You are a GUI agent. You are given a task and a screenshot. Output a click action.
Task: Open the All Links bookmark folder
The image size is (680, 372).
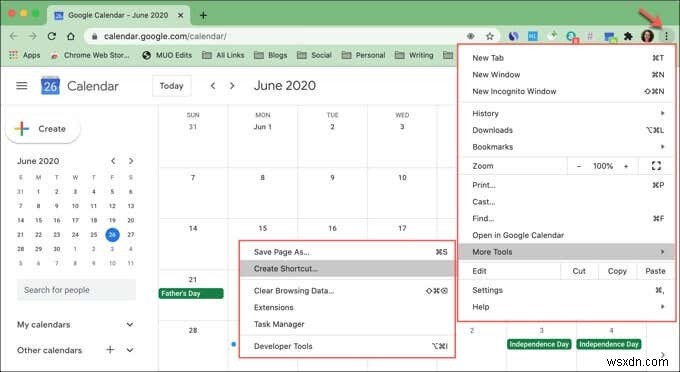point(223,55)
